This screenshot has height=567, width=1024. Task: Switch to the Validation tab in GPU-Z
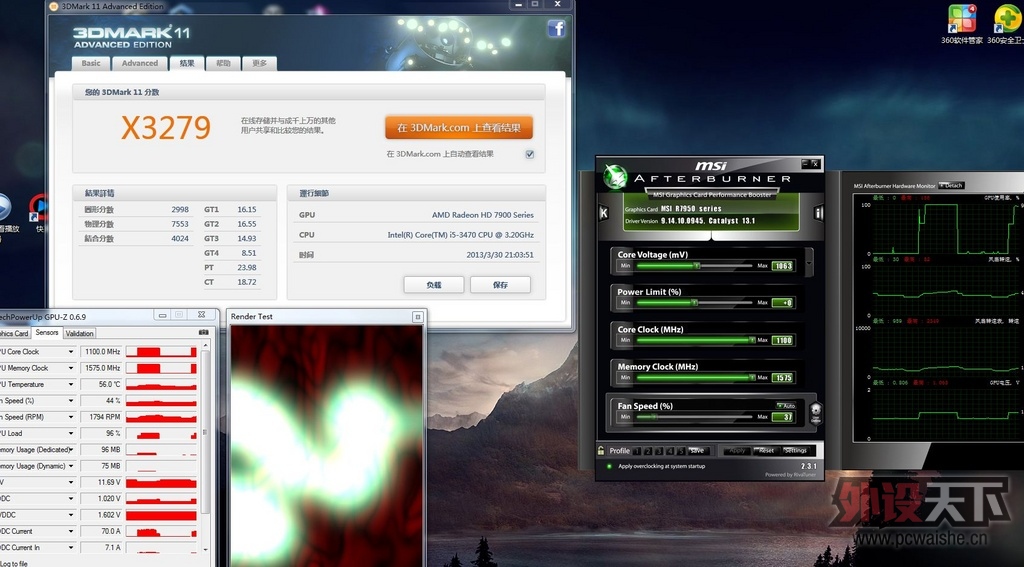pos(80,334)
